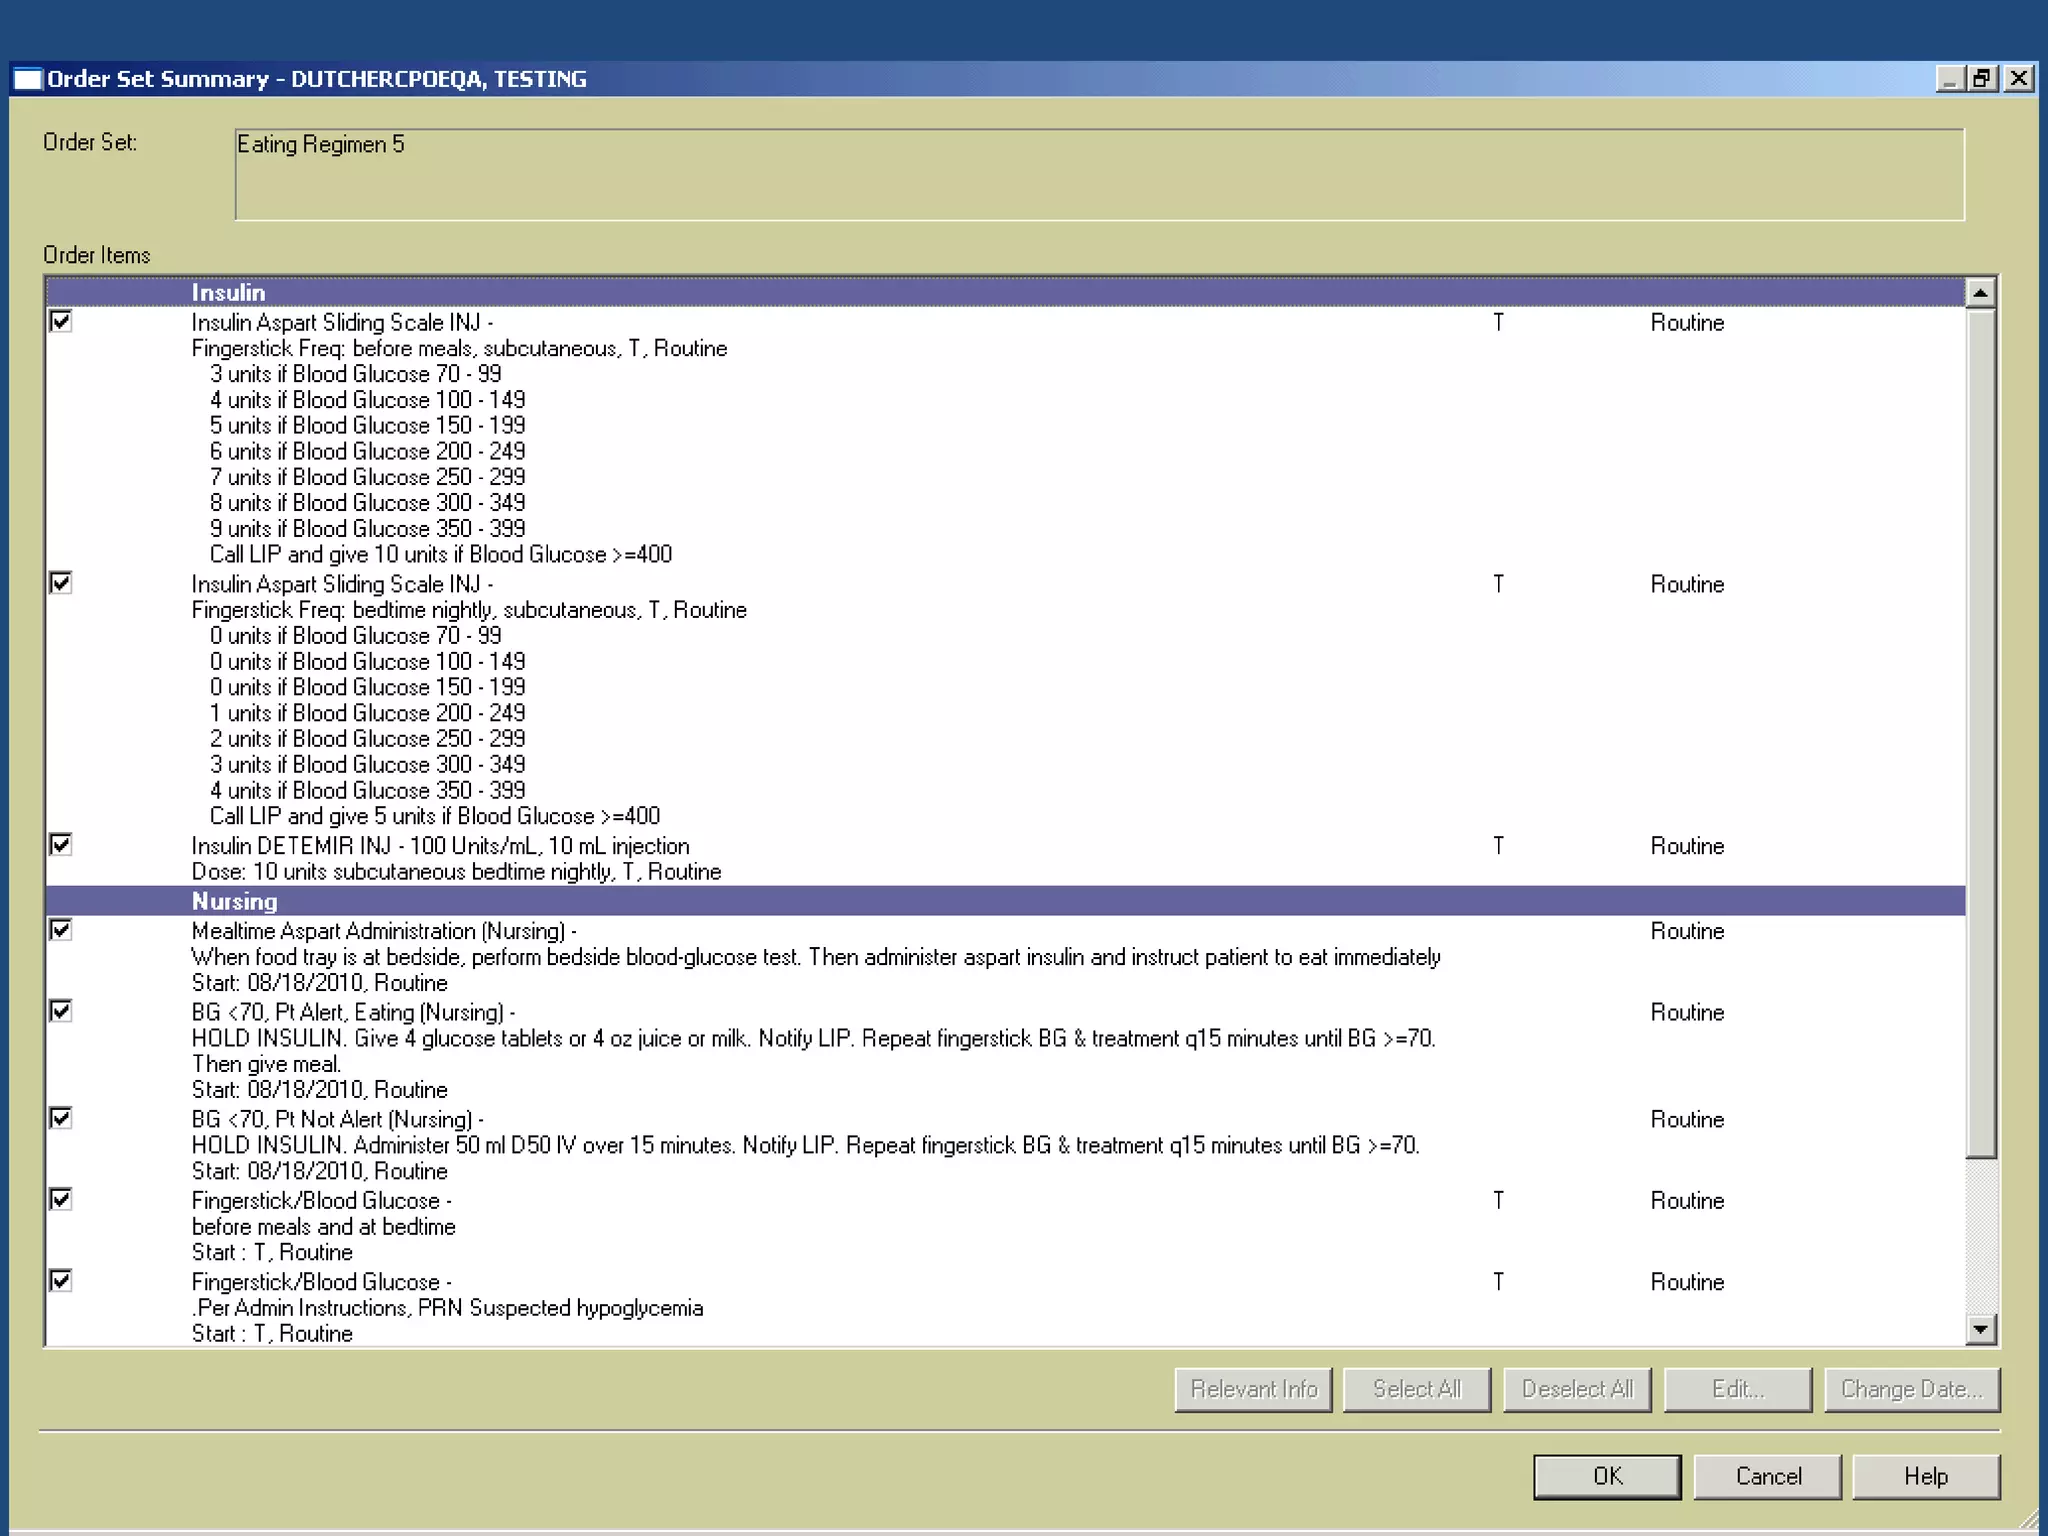The height and width of the screenshot is (1536, 2048).
Task: Click 'before meals and at bedtime' line
Action: coord(323,1227)
